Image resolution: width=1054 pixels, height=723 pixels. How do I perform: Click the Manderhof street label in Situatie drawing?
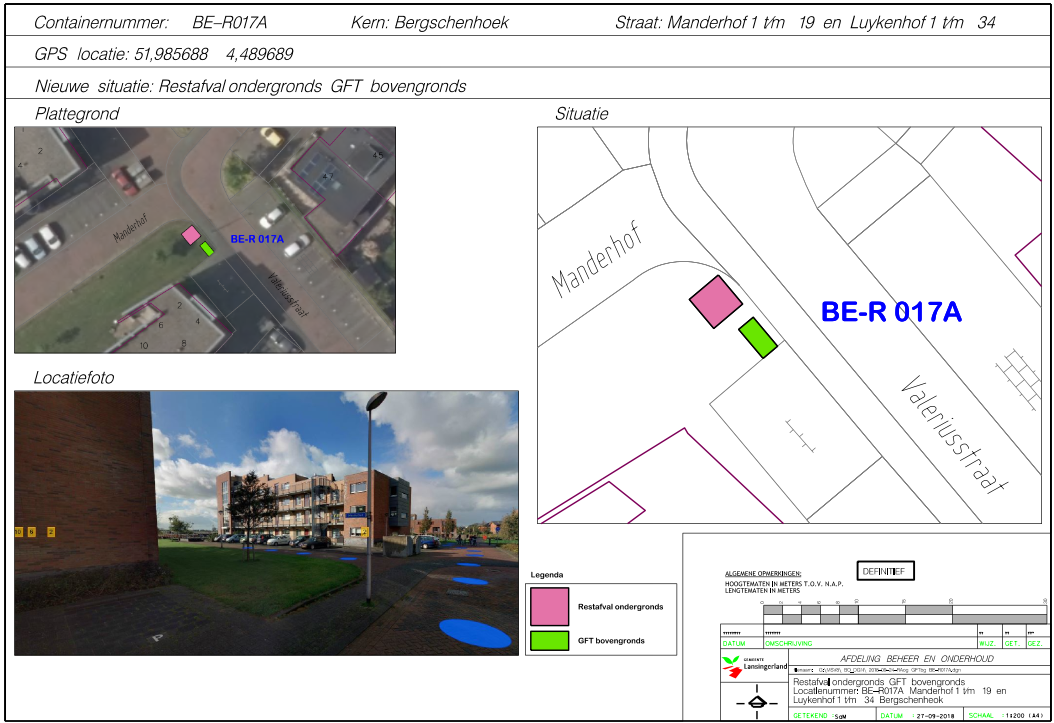[595, 260]
